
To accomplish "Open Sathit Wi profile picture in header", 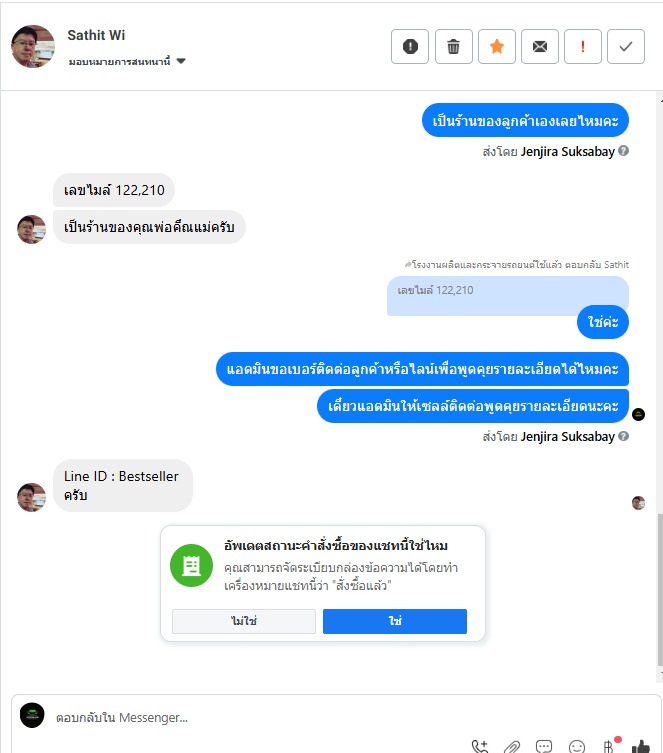I will tap(33, 47).
